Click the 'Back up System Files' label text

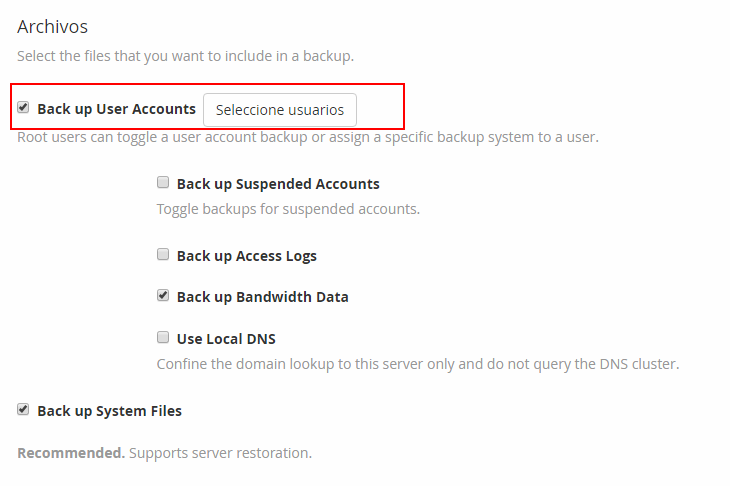109,411
